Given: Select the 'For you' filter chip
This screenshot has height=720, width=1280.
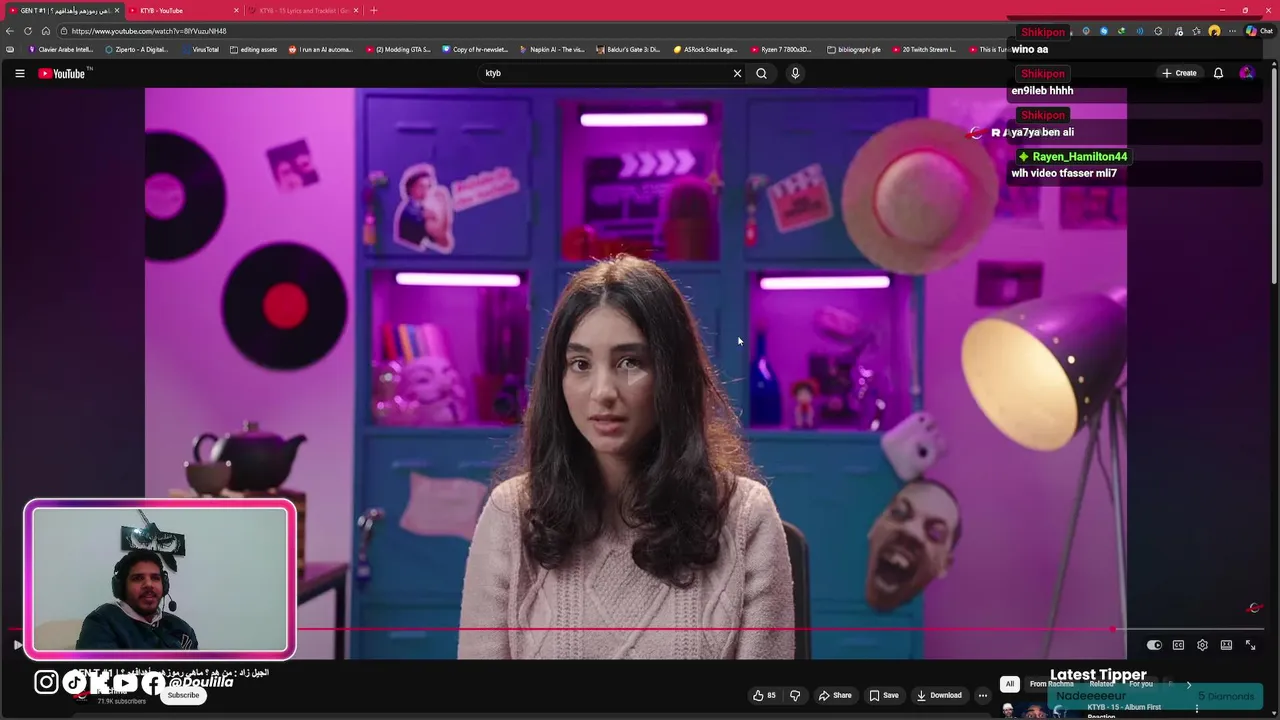Looking at the screenshot, I should click(1141, 684).
